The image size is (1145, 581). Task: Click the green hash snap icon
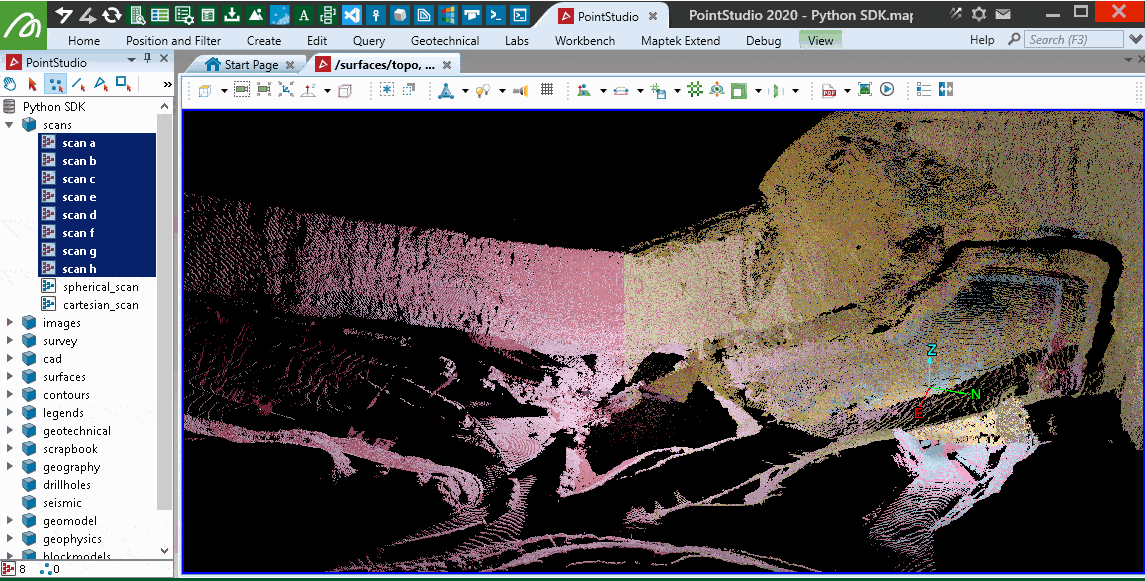click(x=695, y=90)
